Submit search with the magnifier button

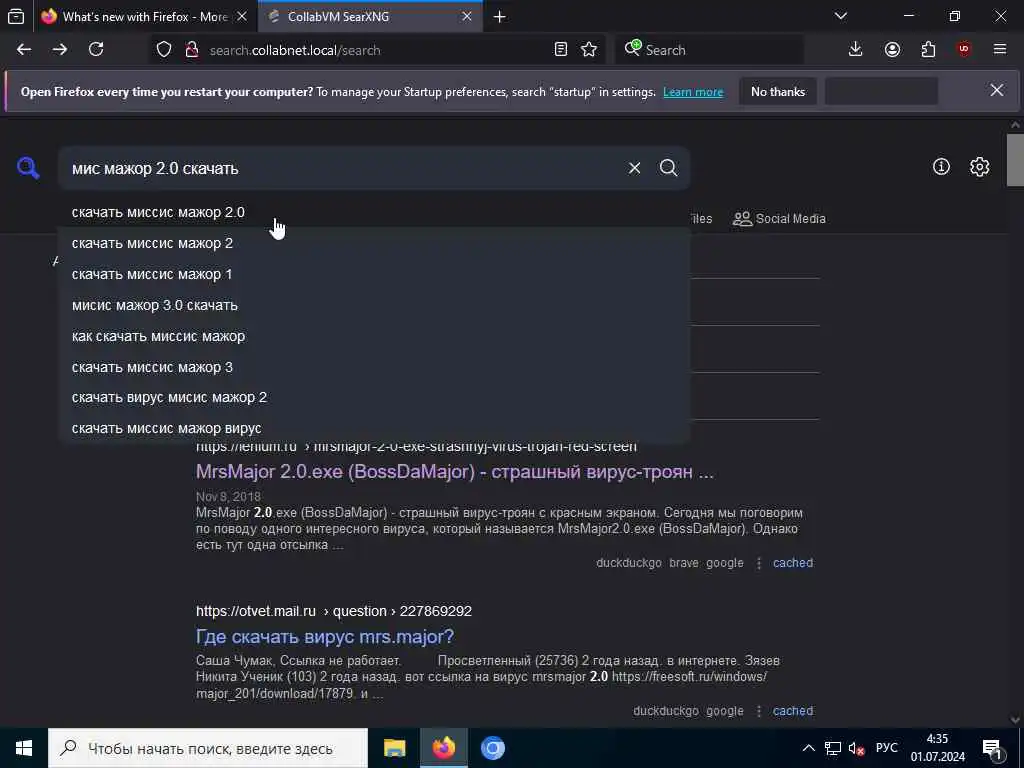668,168
